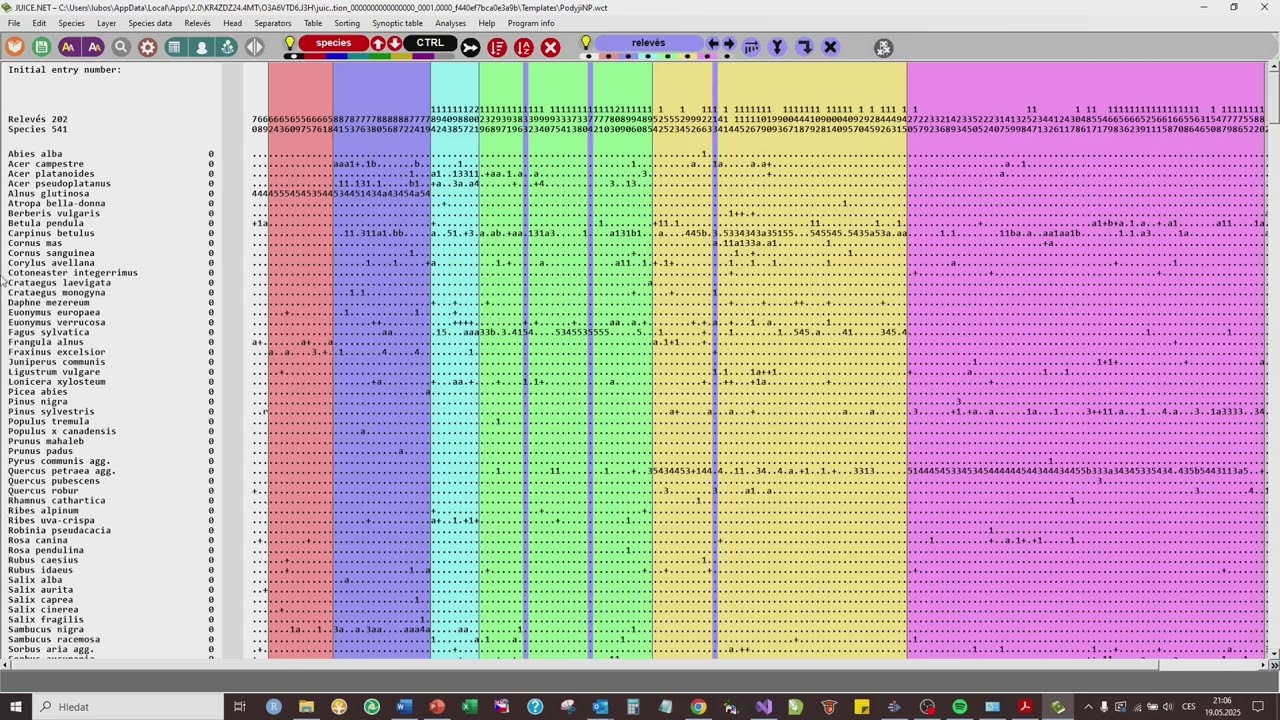Click the green save icon
1280x720 pixels.
coord(41,47)
